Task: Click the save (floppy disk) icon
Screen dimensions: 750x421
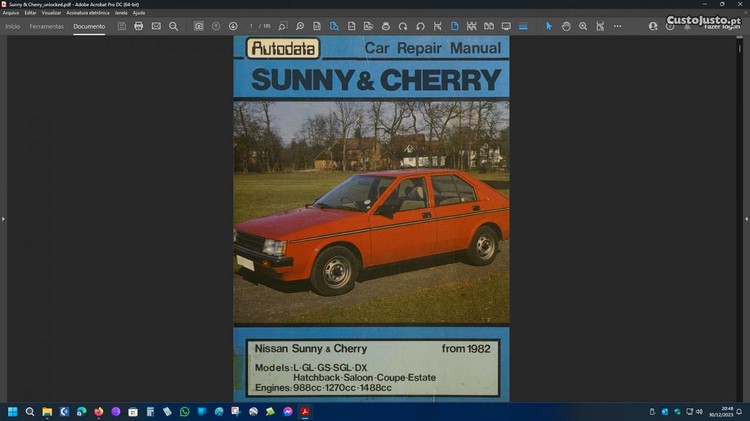Action: pyautogui.click(x=122, y=26)
